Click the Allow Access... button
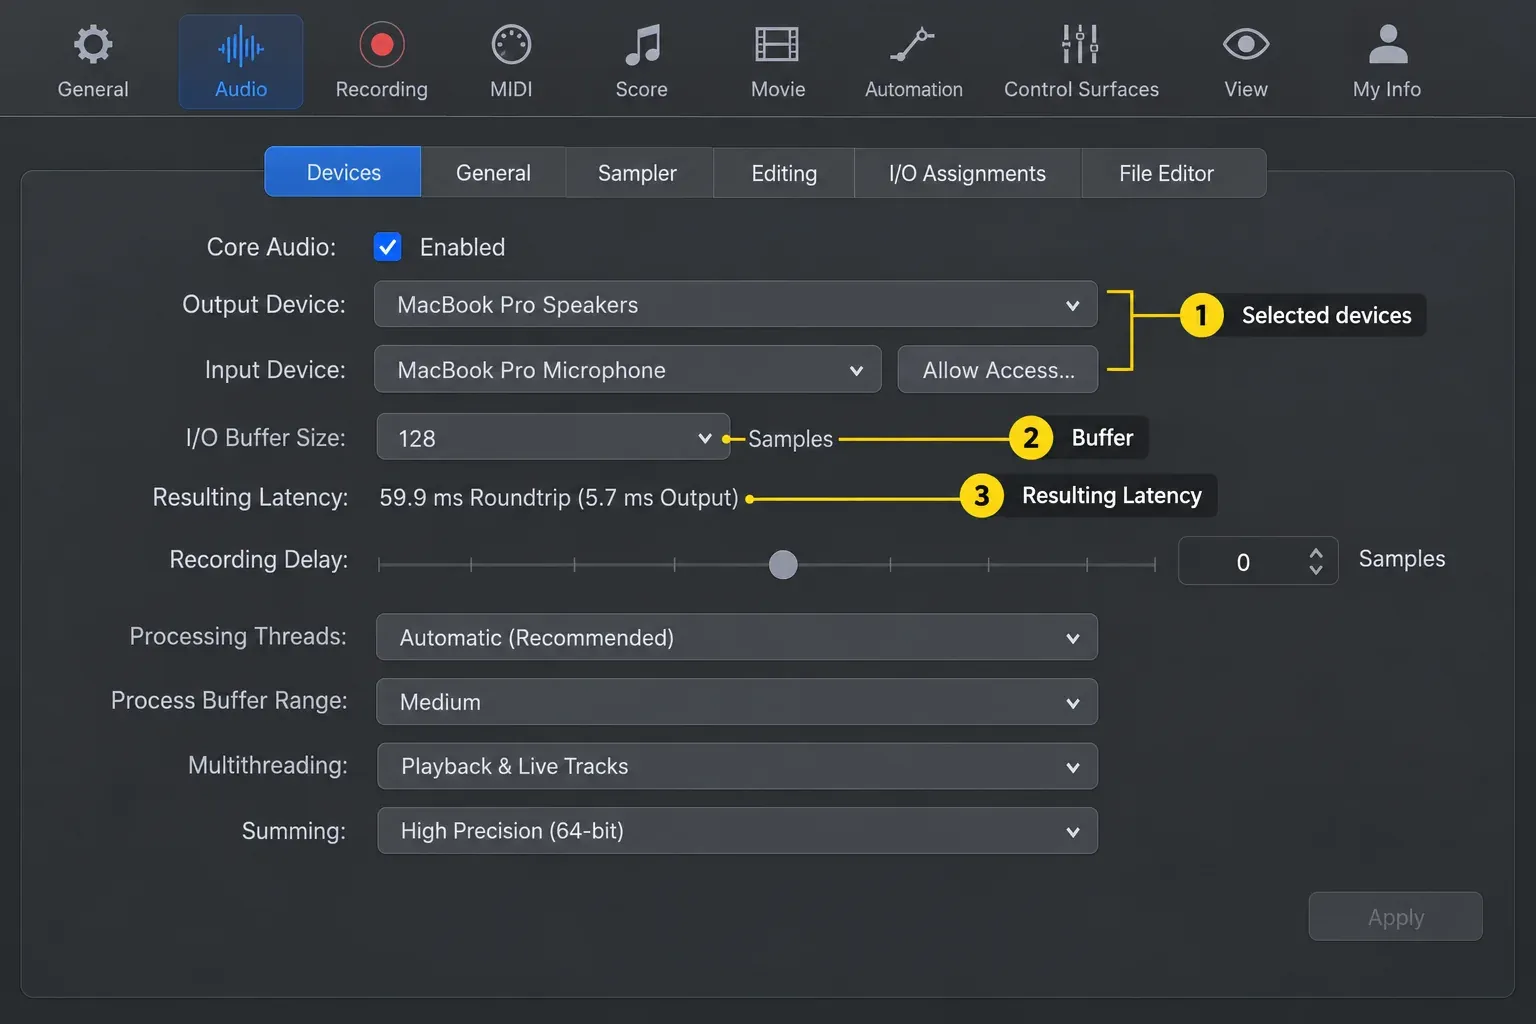Image resolution: width=1536 pixels, height=1024 pixels. [x=998, y=369]
